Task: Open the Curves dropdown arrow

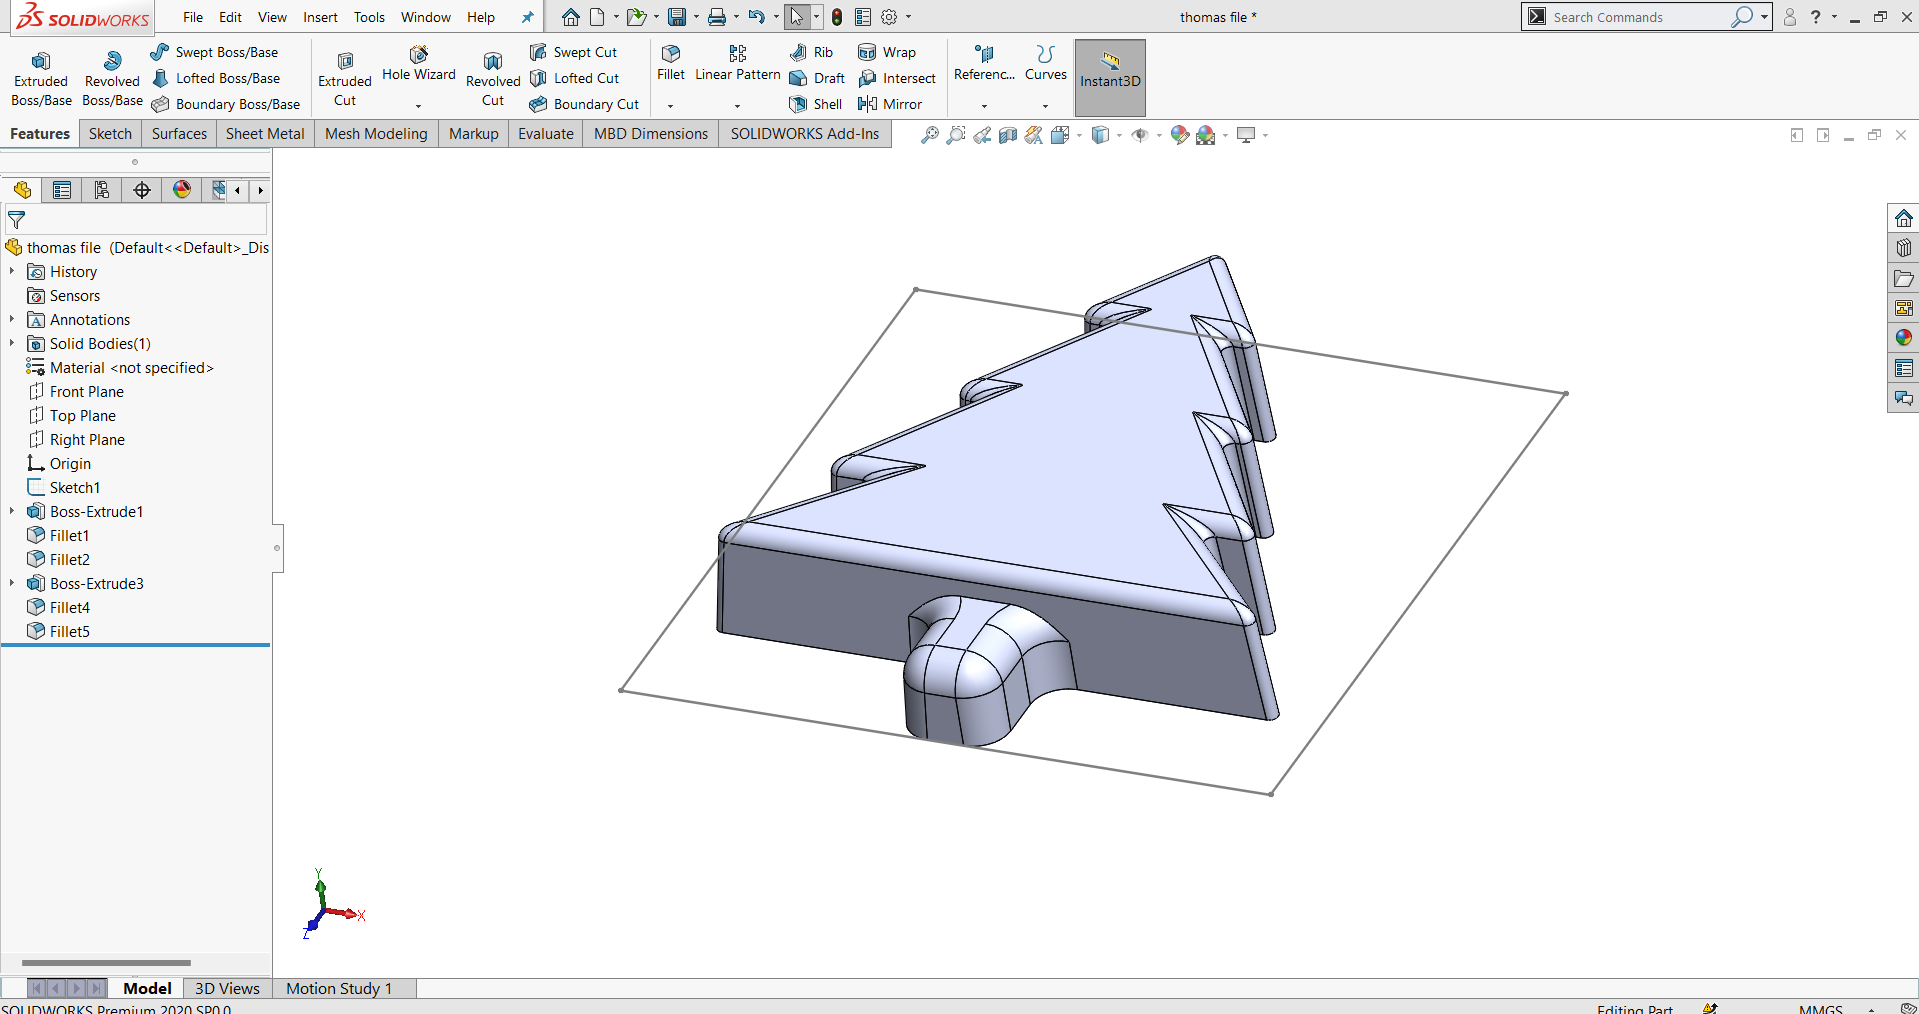Action: pyautogui.click(x=1046, y=105)
